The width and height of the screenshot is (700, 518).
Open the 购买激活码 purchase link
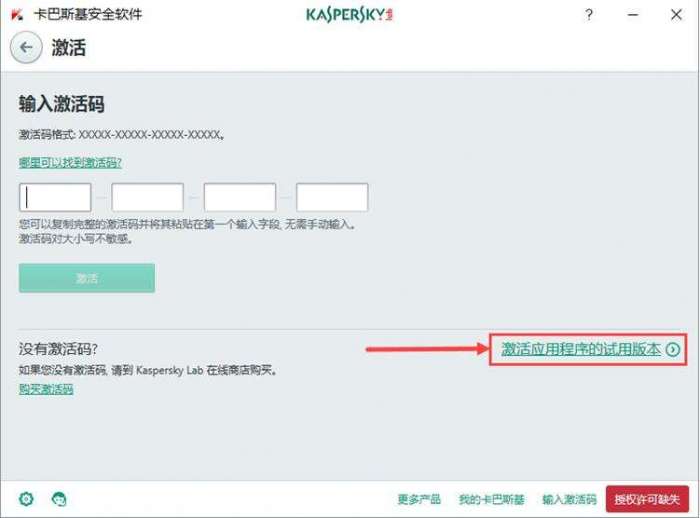click(46, 389)
